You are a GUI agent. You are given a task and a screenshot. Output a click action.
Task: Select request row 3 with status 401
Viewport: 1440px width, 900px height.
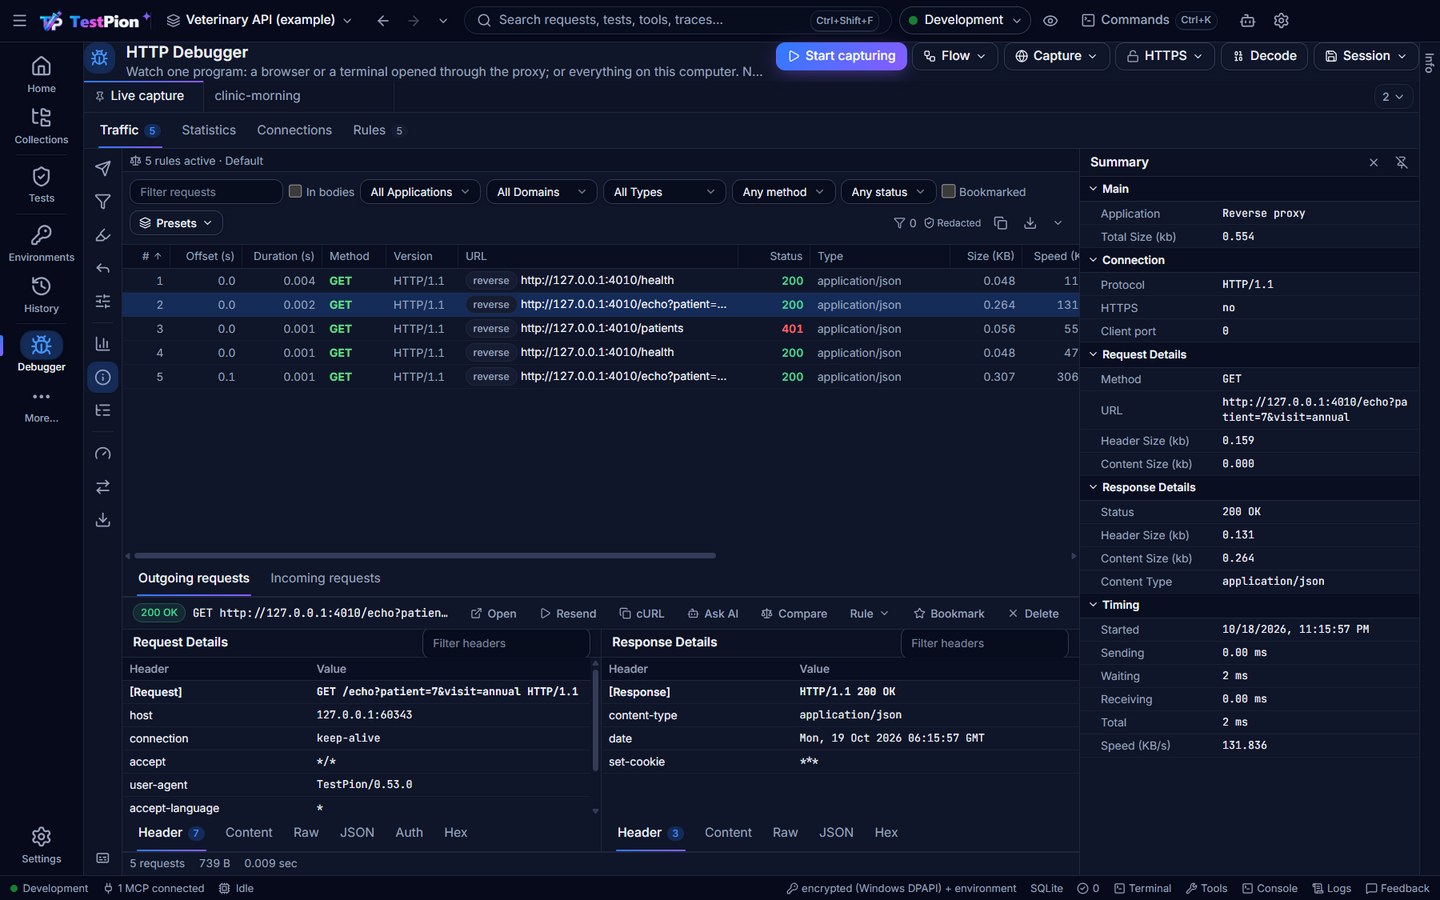point(600,329)
